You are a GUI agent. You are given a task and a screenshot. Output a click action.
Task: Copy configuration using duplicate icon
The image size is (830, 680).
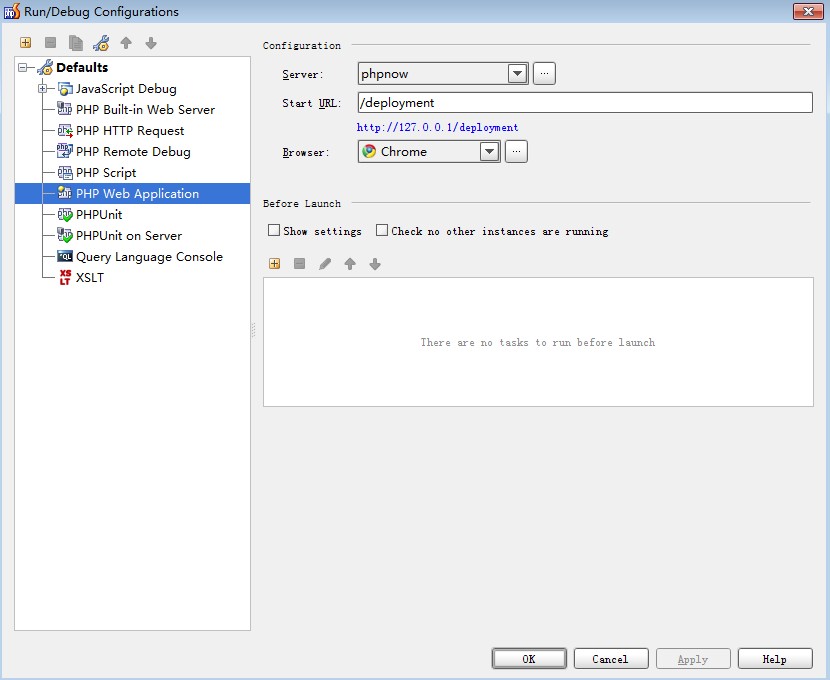(76, 43)
